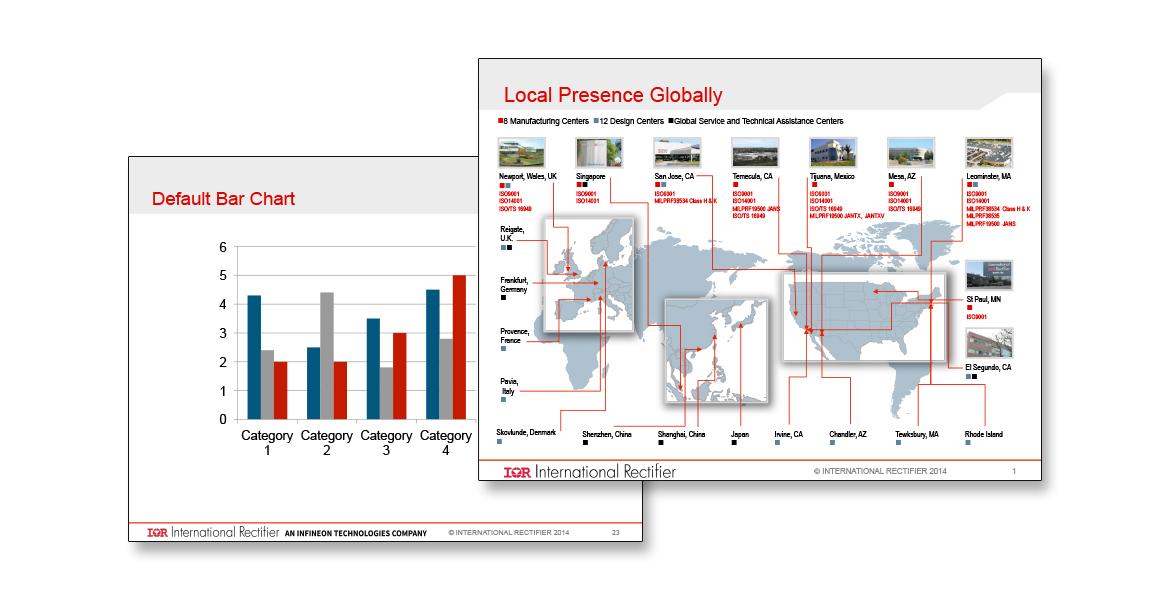The image size is (1170, 600).
Task: Click the red Manufacturing Centers legend square
Action: [501, 121]
